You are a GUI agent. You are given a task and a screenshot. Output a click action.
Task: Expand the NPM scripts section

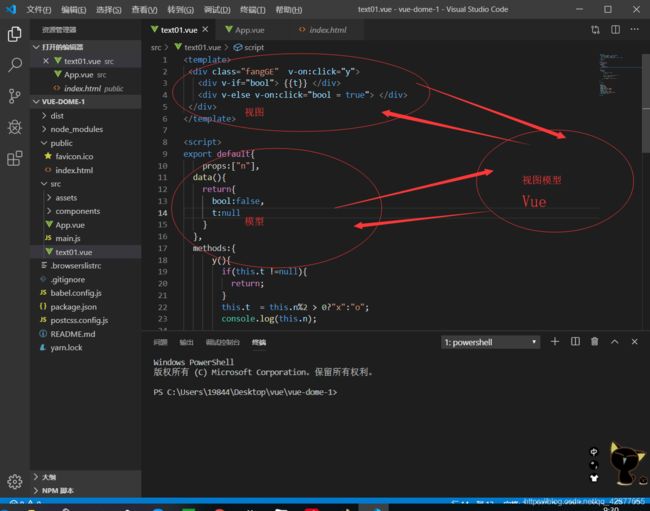click(x=86, y=491)
